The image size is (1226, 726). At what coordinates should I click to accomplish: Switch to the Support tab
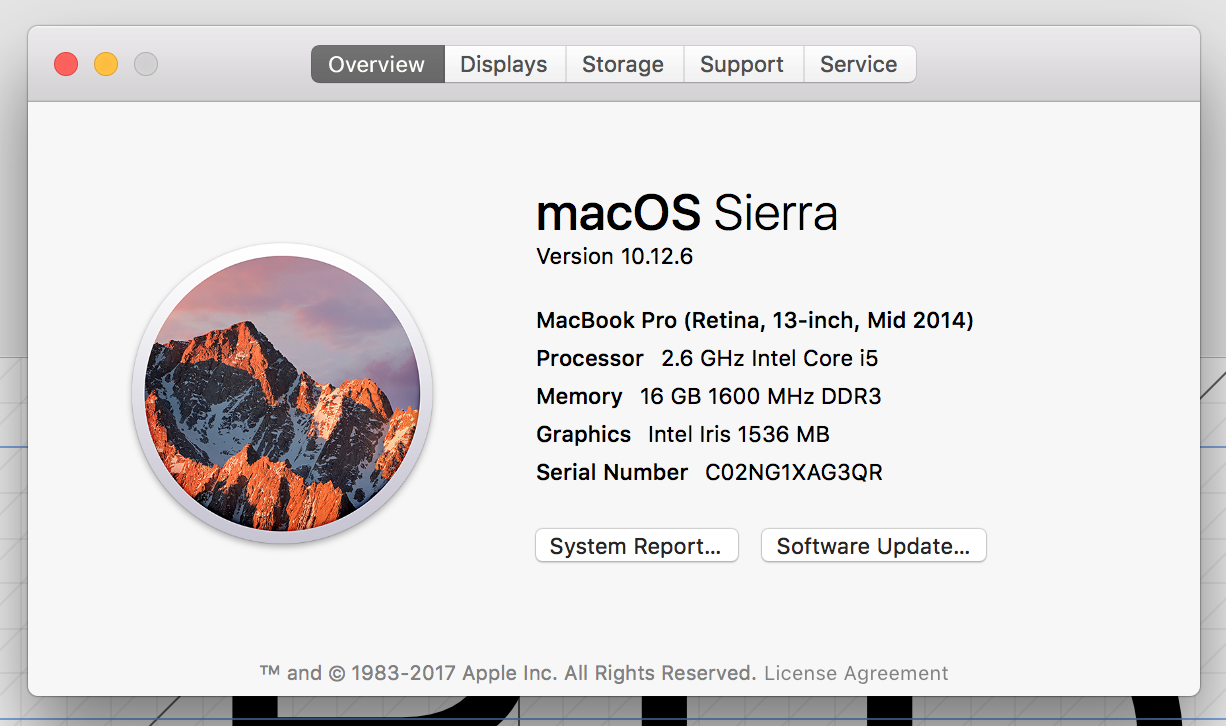click(x=742, y=64)
